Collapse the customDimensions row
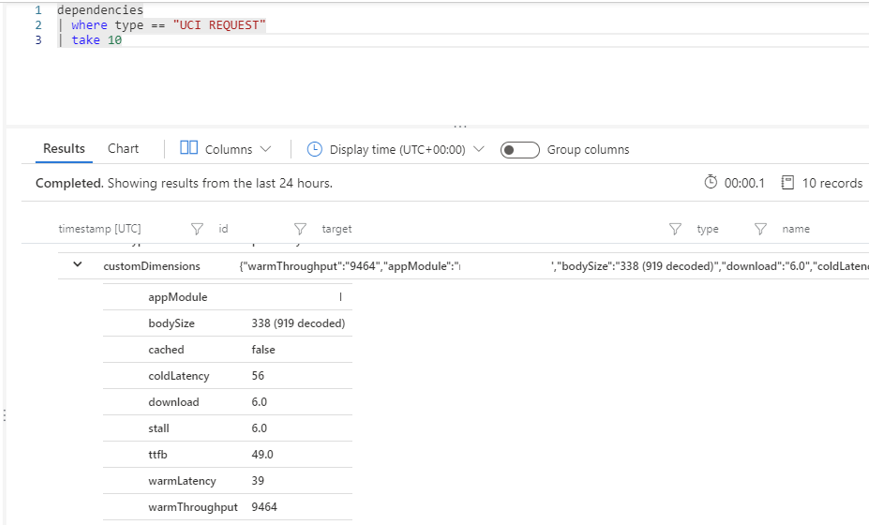Viewport: 882px width, 525px height. click(x=78, y=264)
